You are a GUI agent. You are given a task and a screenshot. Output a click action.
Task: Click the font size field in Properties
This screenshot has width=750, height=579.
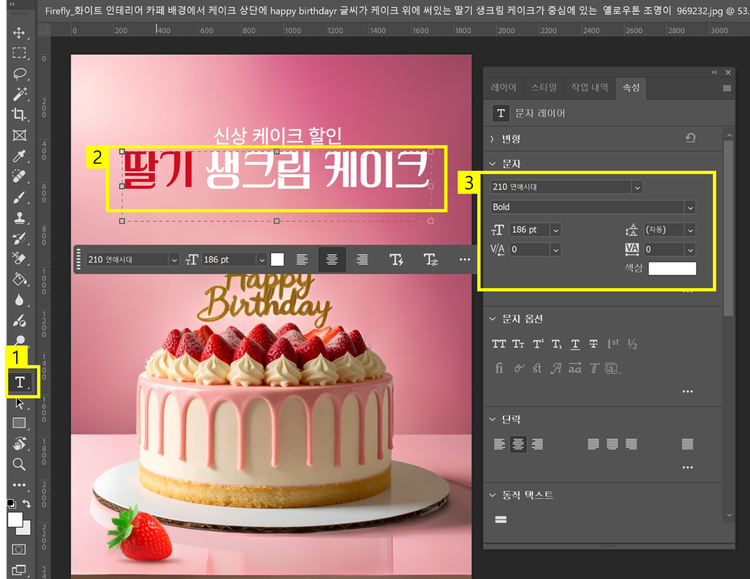coord(530,230)
